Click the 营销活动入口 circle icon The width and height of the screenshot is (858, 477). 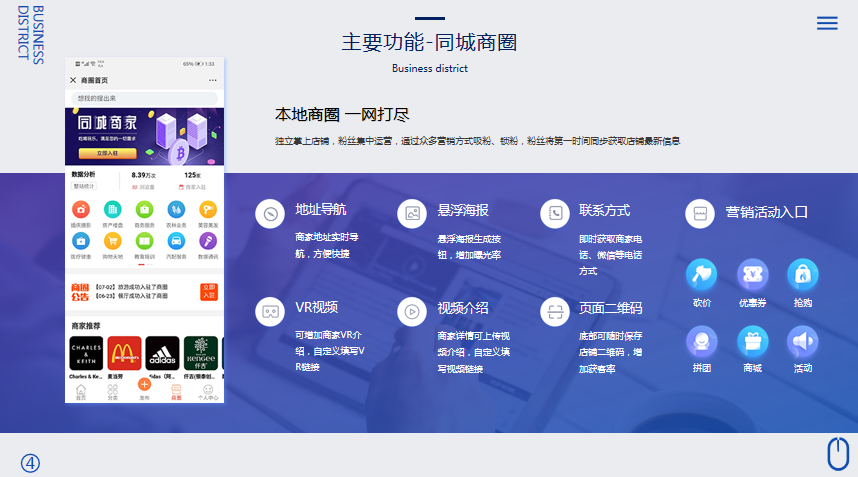700,214
